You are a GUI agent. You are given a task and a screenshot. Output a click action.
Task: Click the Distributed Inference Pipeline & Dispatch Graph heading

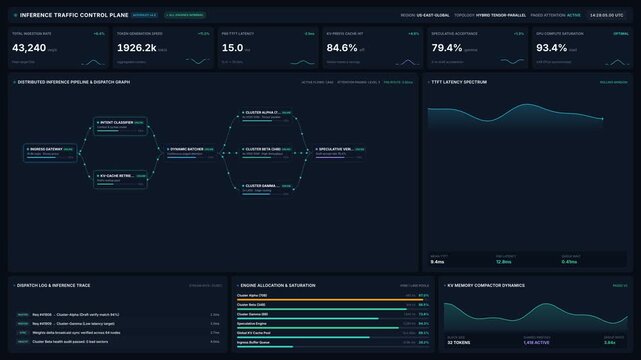pyautogui.click(x=74, y=82)
